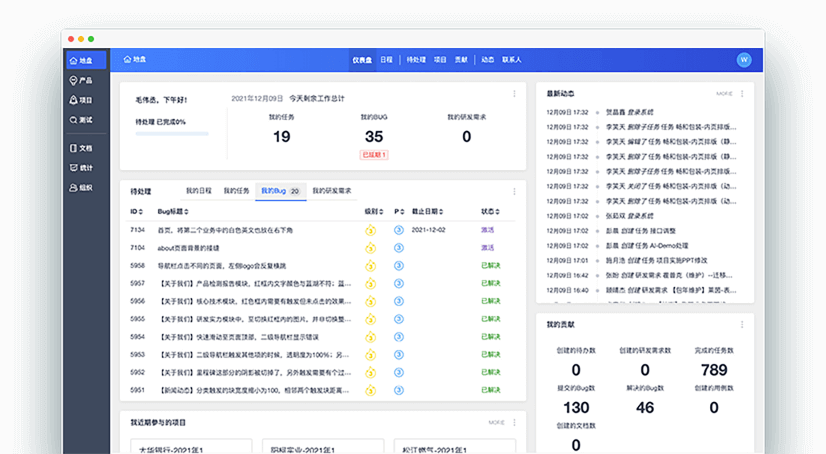Image resolution: width=826 pixels, height=454 pixels.
Task: Click priority icon of bug 5957
Action: tap(399, 283)
